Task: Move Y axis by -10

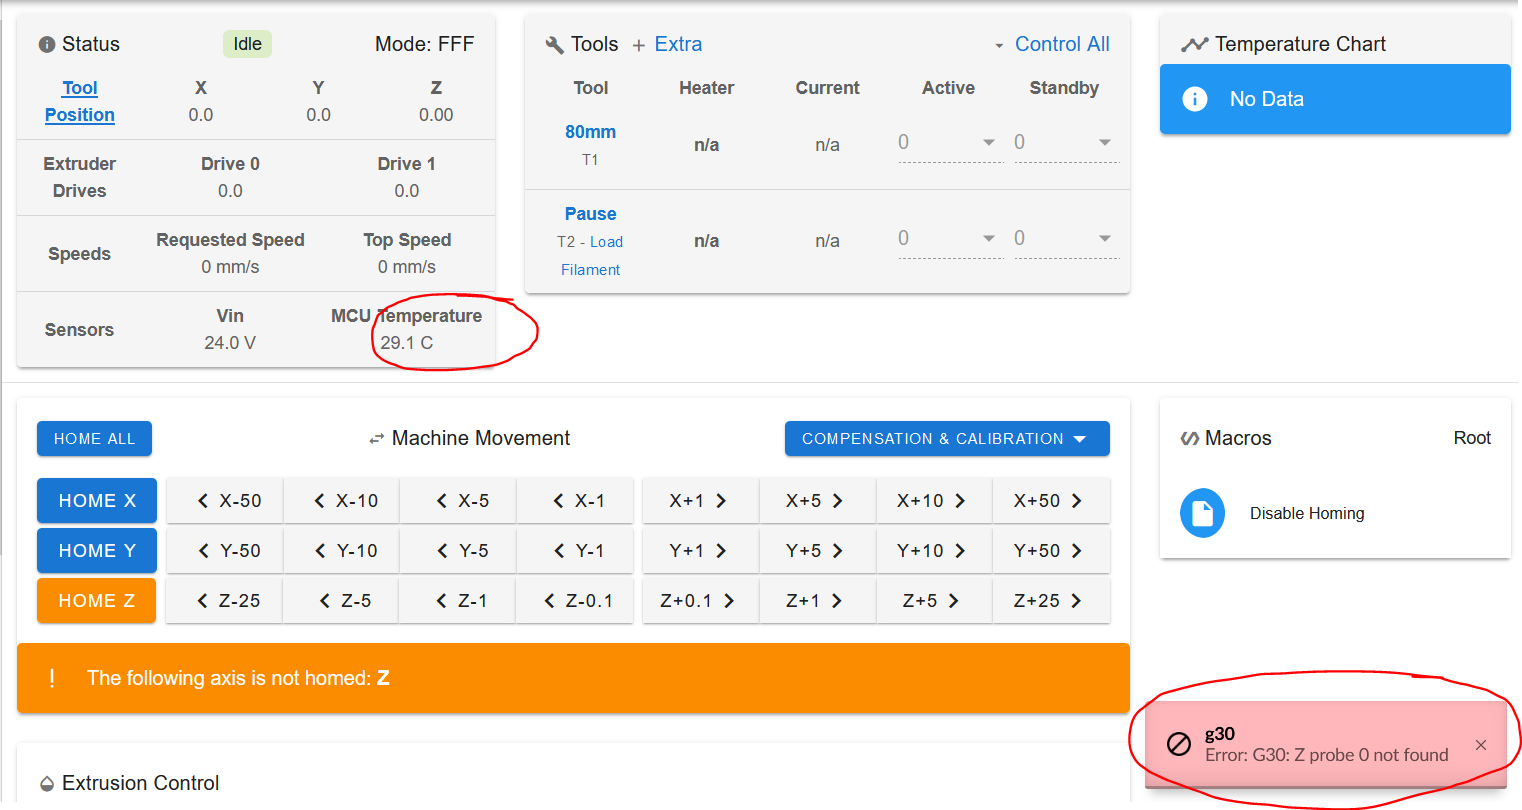Action: tap(342, 551)
